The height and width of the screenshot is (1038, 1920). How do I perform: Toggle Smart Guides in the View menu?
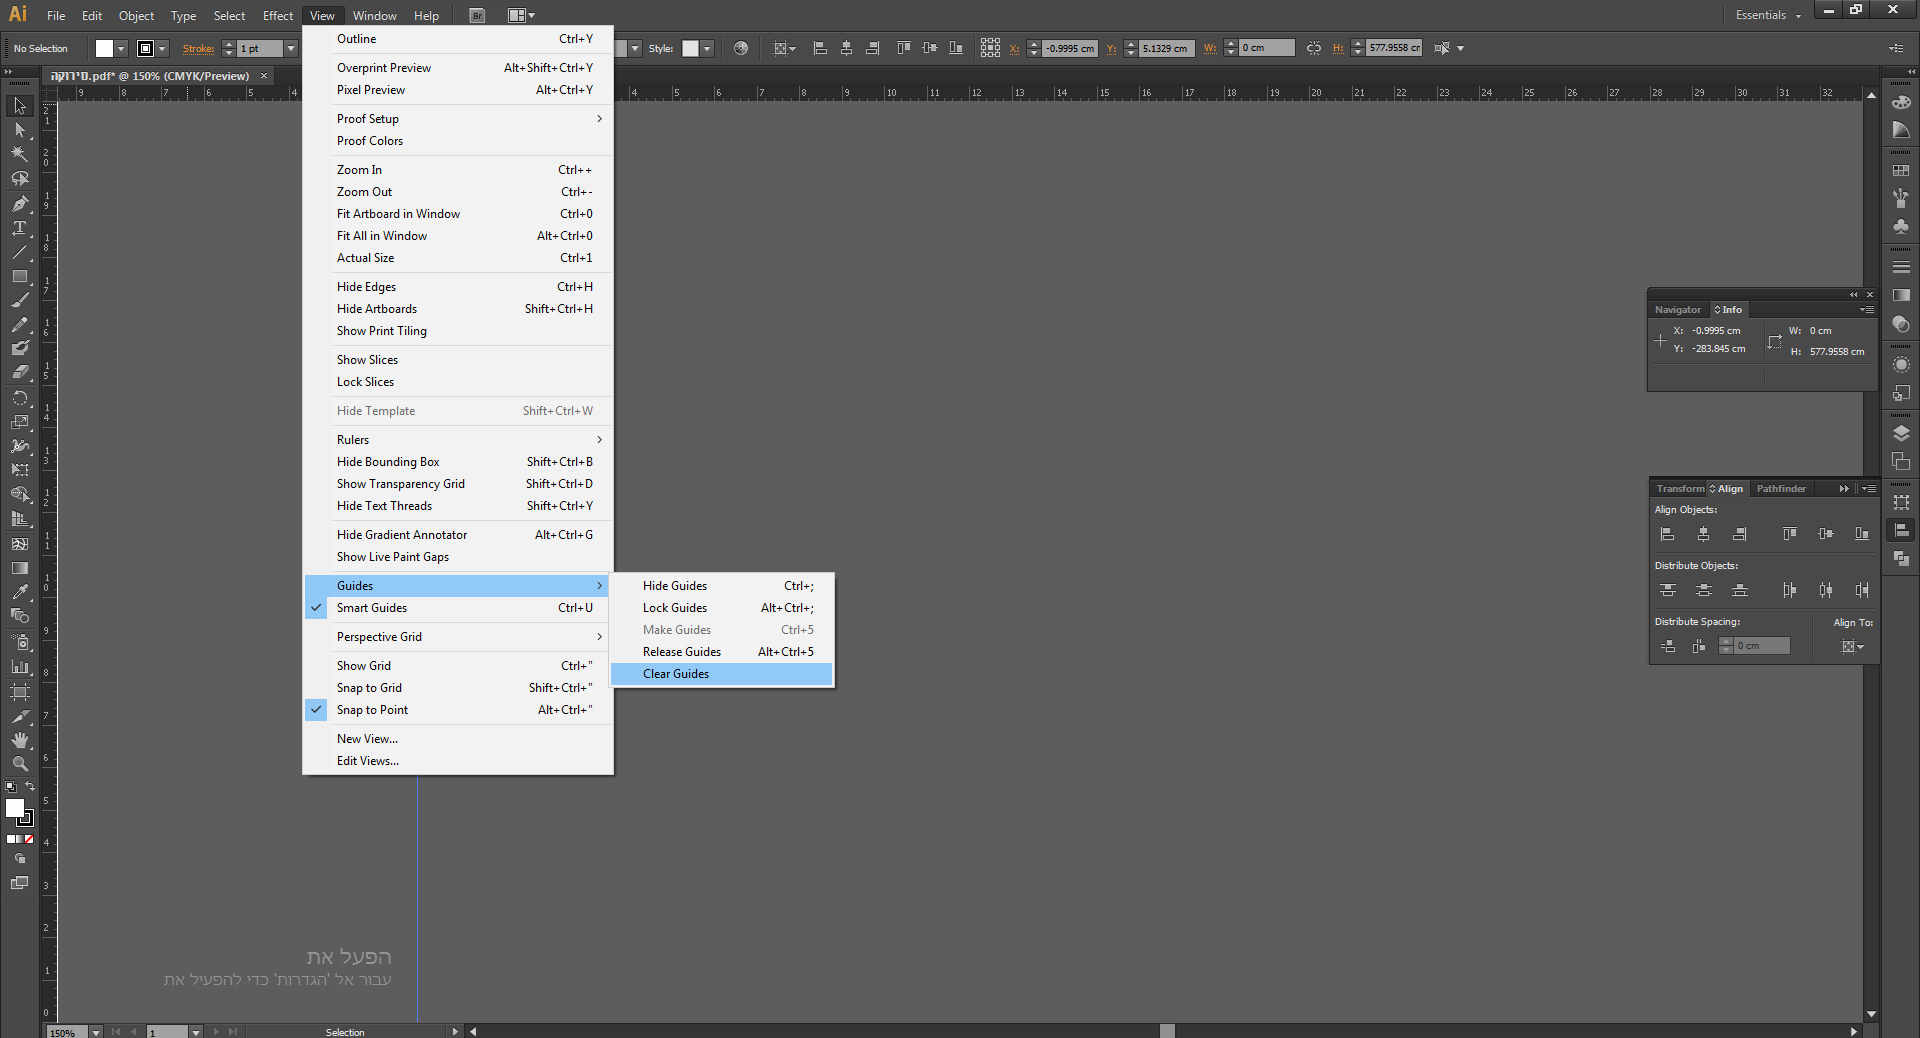(x=458, y=608)
